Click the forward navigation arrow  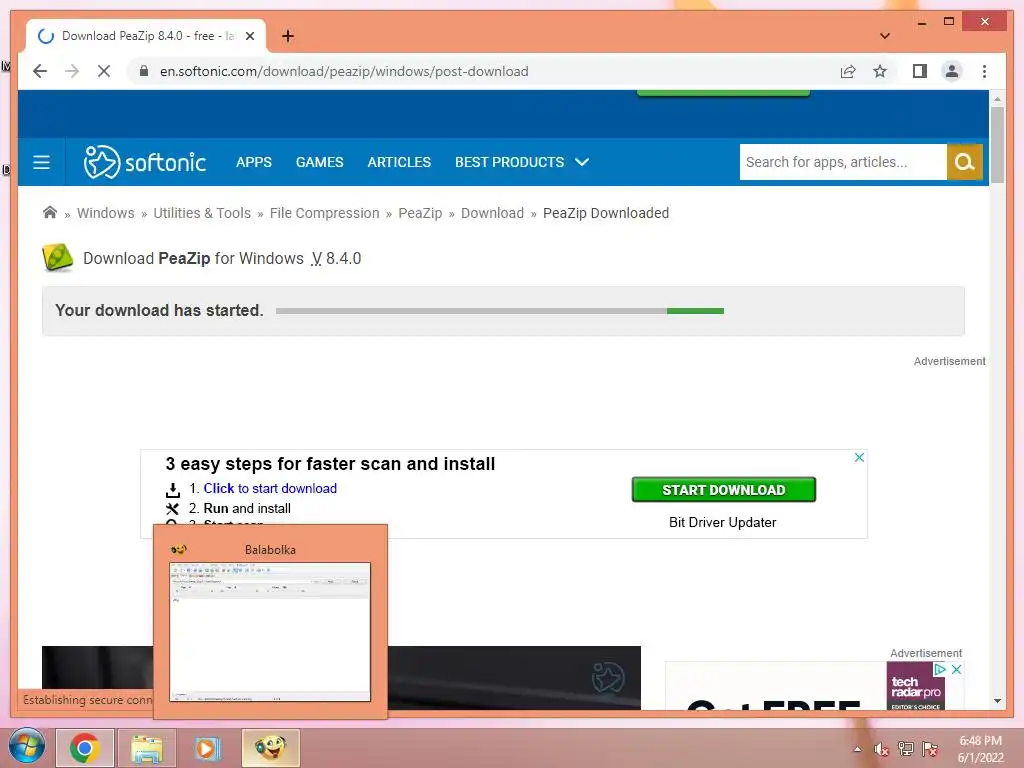(x=72, y=71)
